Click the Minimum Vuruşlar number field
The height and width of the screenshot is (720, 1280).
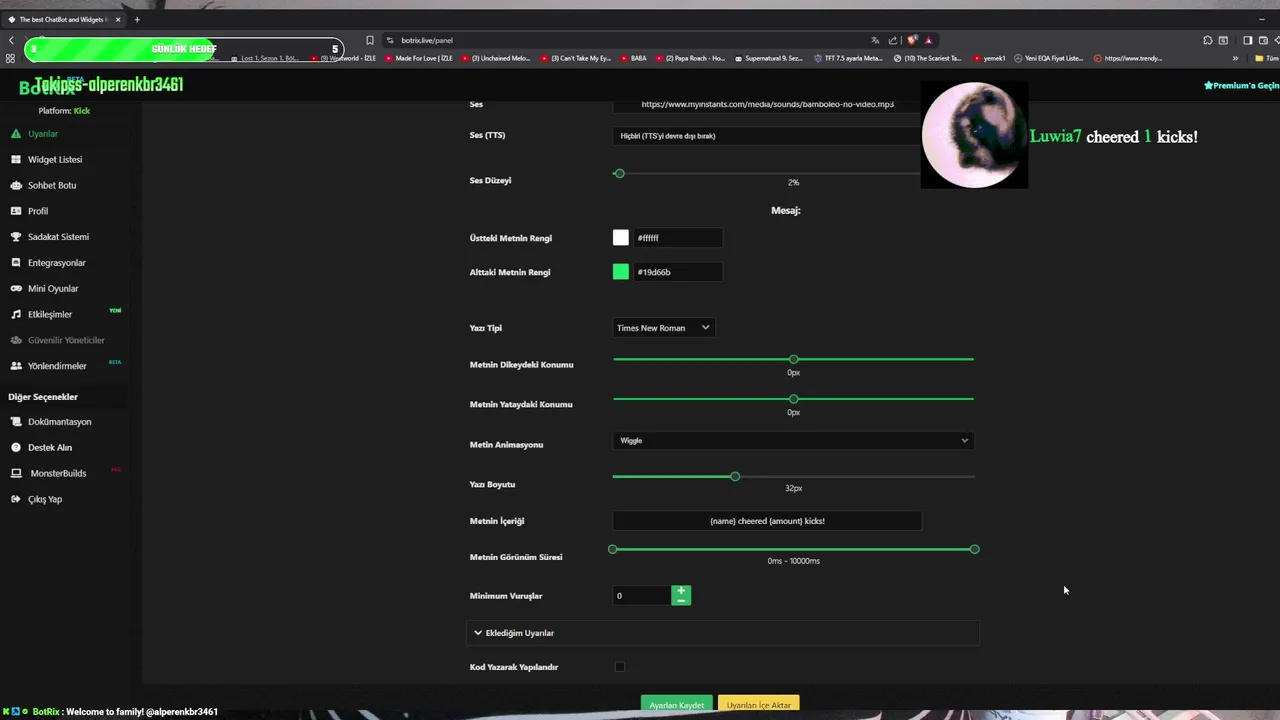click(642, 596)
